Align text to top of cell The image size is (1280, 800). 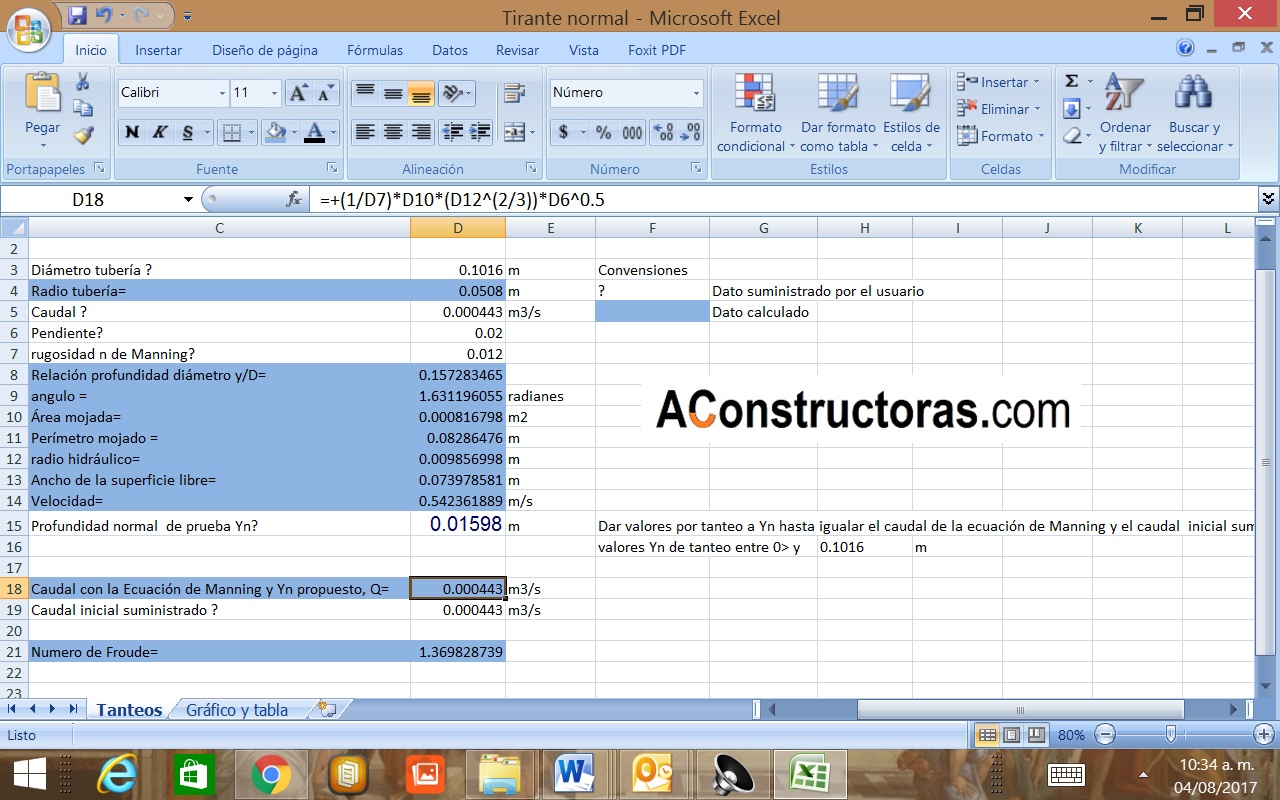tap(365, 93)
